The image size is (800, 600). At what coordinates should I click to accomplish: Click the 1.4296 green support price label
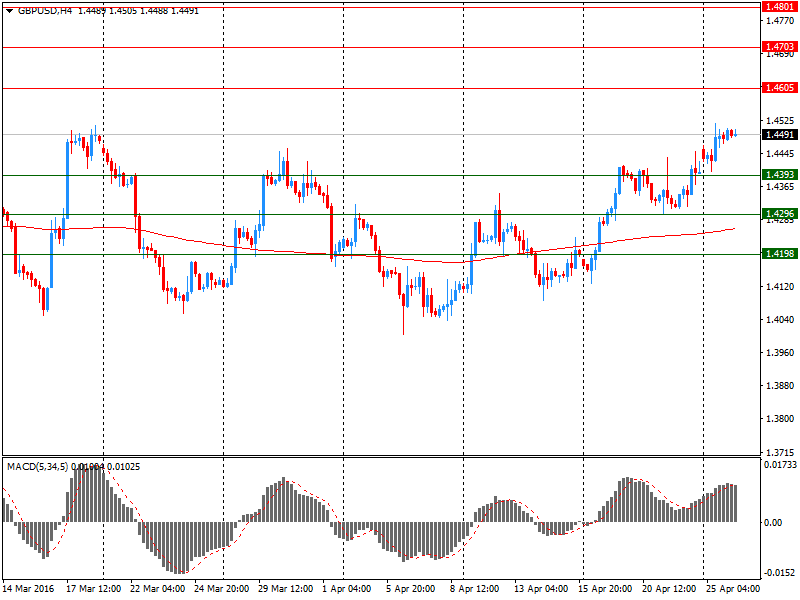click(780, 214)
